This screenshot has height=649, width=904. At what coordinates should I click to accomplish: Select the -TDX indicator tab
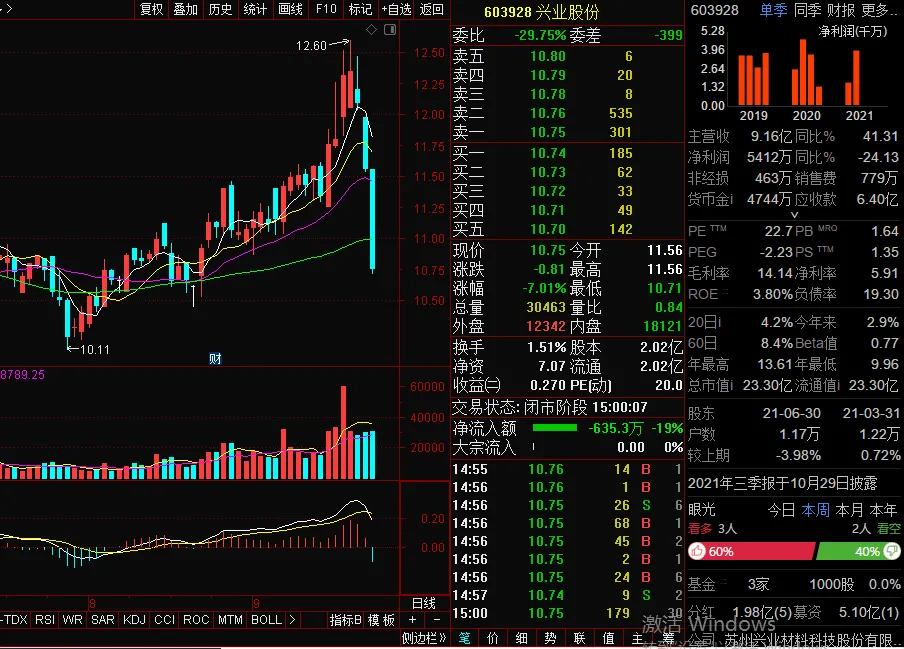click(14, 620)
